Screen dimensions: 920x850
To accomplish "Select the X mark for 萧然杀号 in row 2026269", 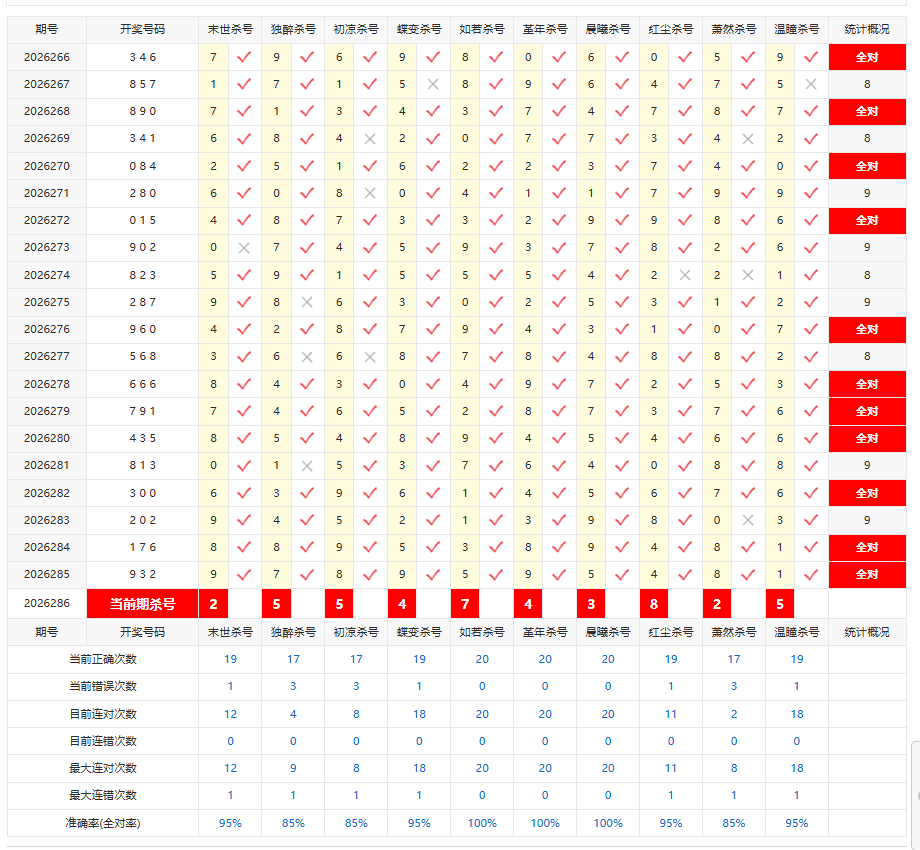I will coord(748,139).
